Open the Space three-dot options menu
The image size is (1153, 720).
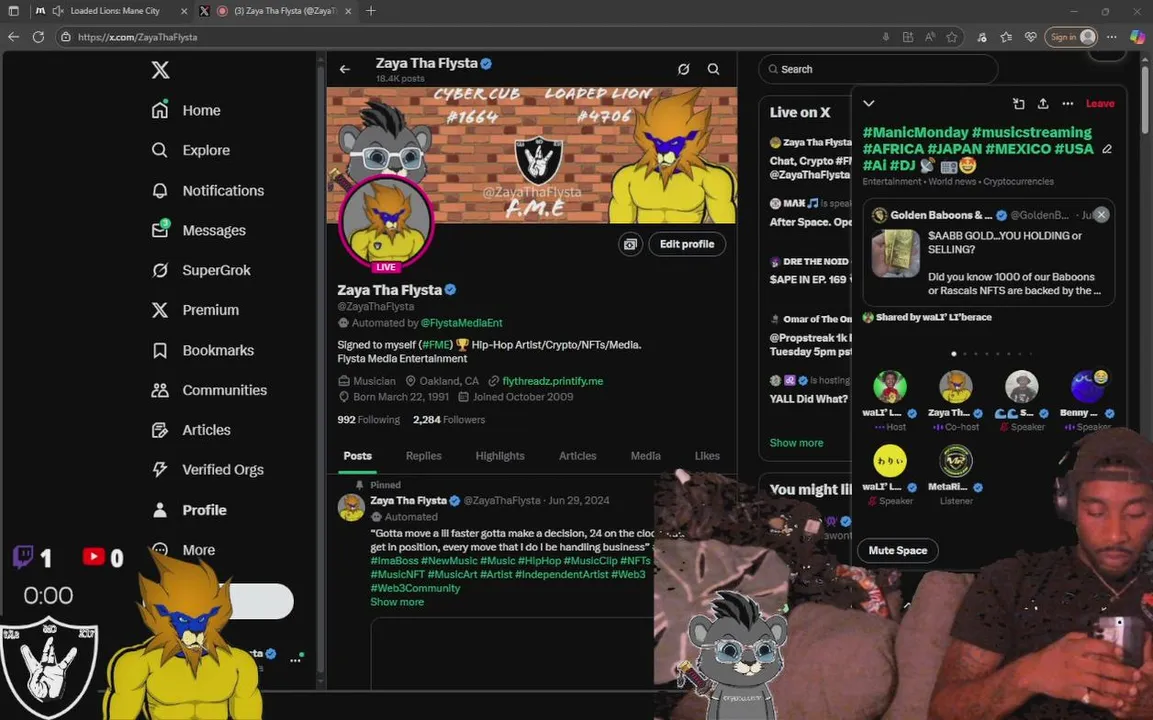tap(1068, 104)
